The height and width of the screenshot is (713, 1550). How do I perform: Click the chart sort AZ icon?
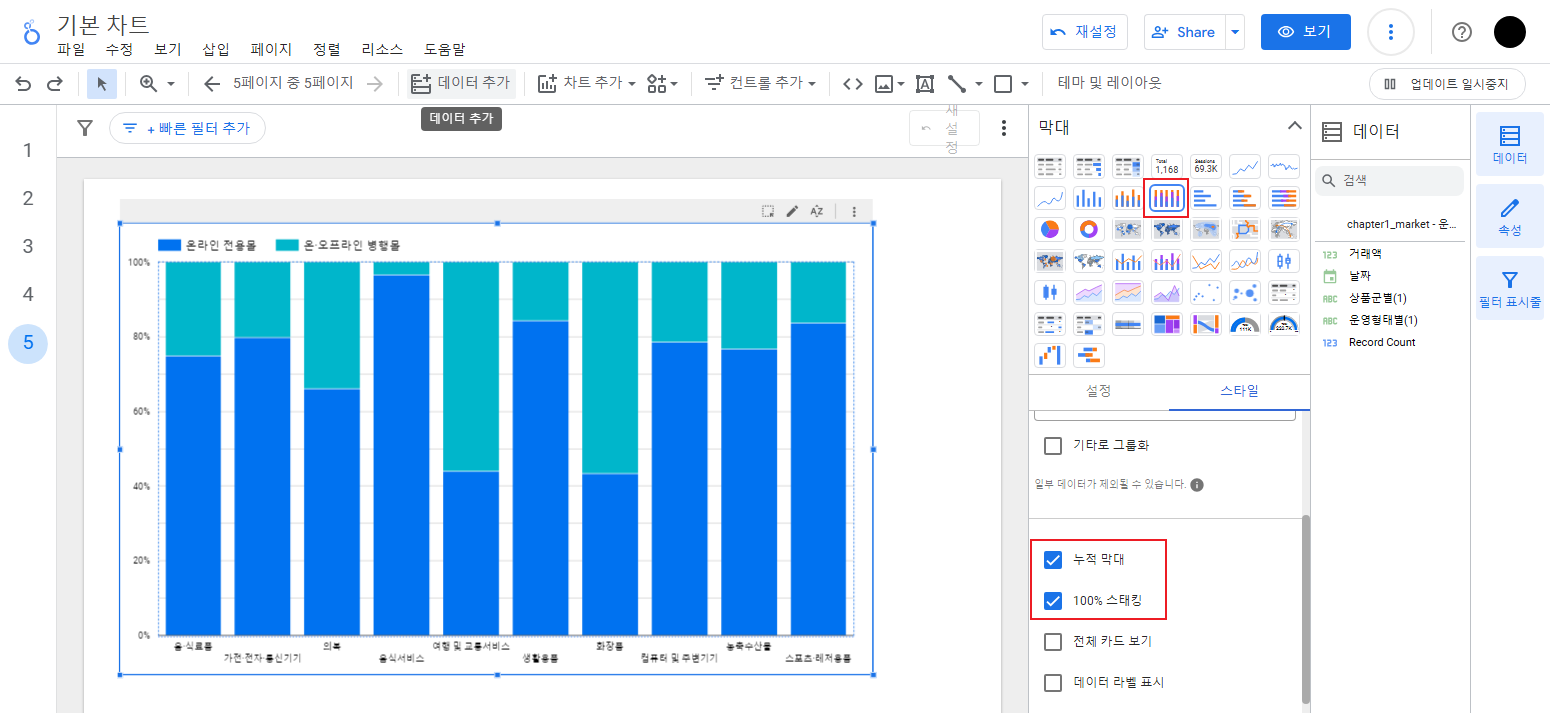[x=817, y=211]
